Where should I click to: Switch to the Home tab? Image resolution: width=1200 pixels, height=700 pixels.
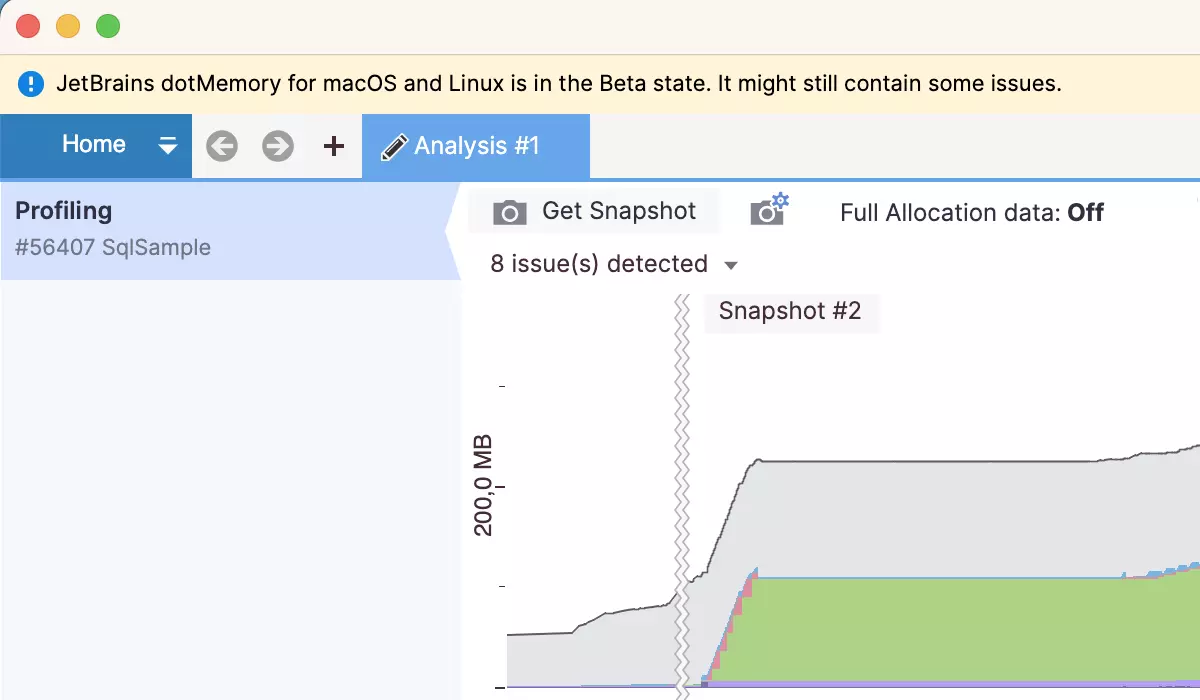93,145
